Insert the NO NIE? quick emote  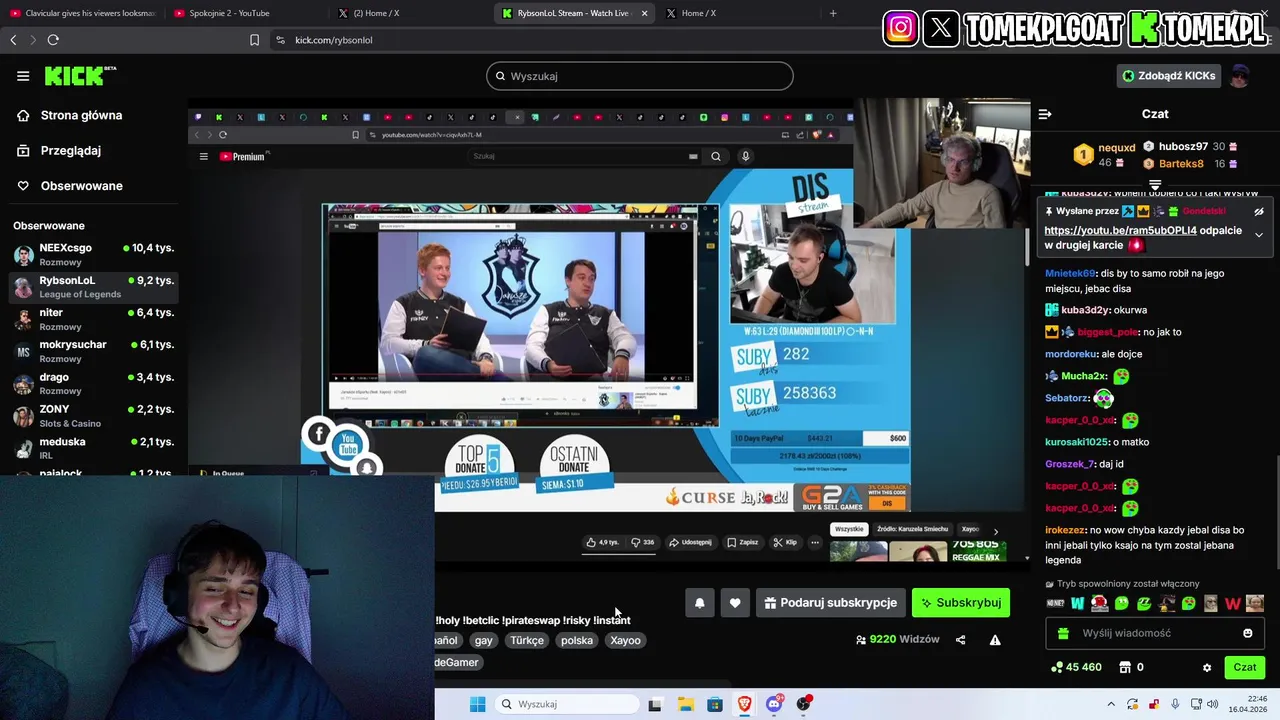(1055, 603)
